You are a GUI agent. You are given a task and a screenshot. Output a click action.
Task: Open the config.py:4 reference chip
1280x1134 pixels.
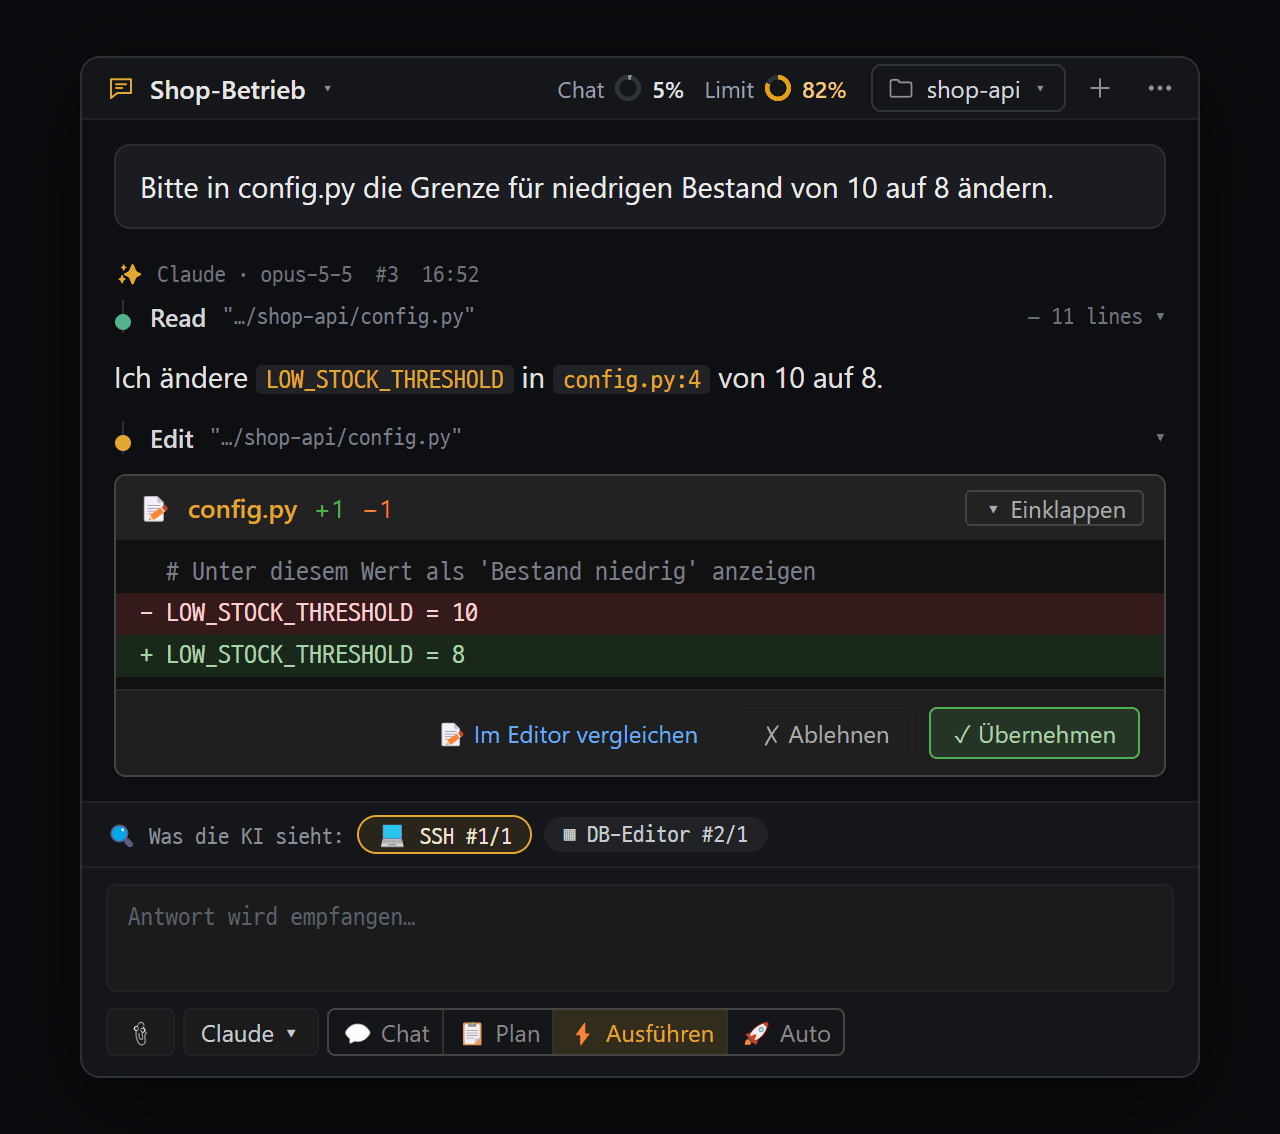click(631, 379)
